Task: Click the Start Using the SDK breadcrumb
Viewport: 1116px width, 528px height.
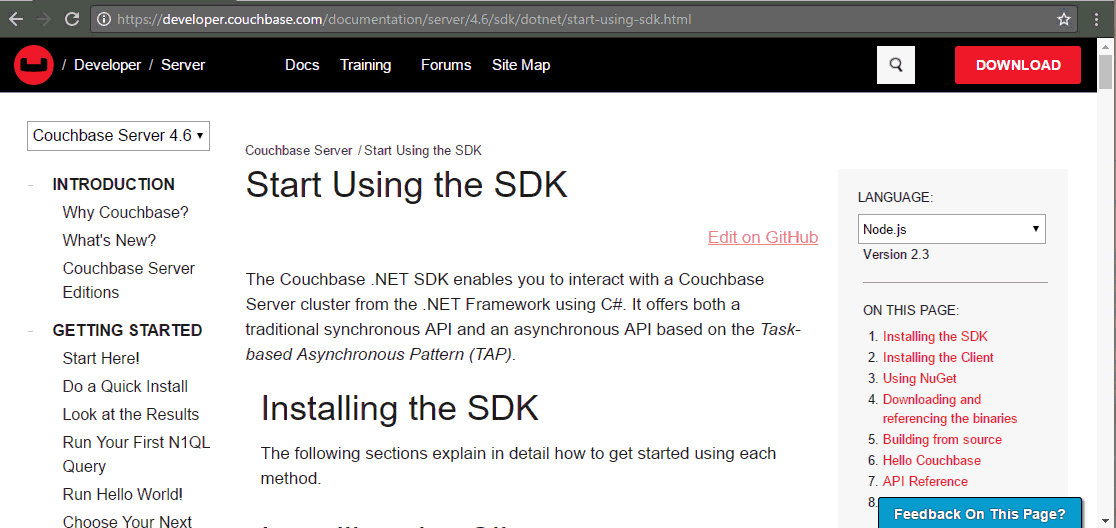Action: 423,150
